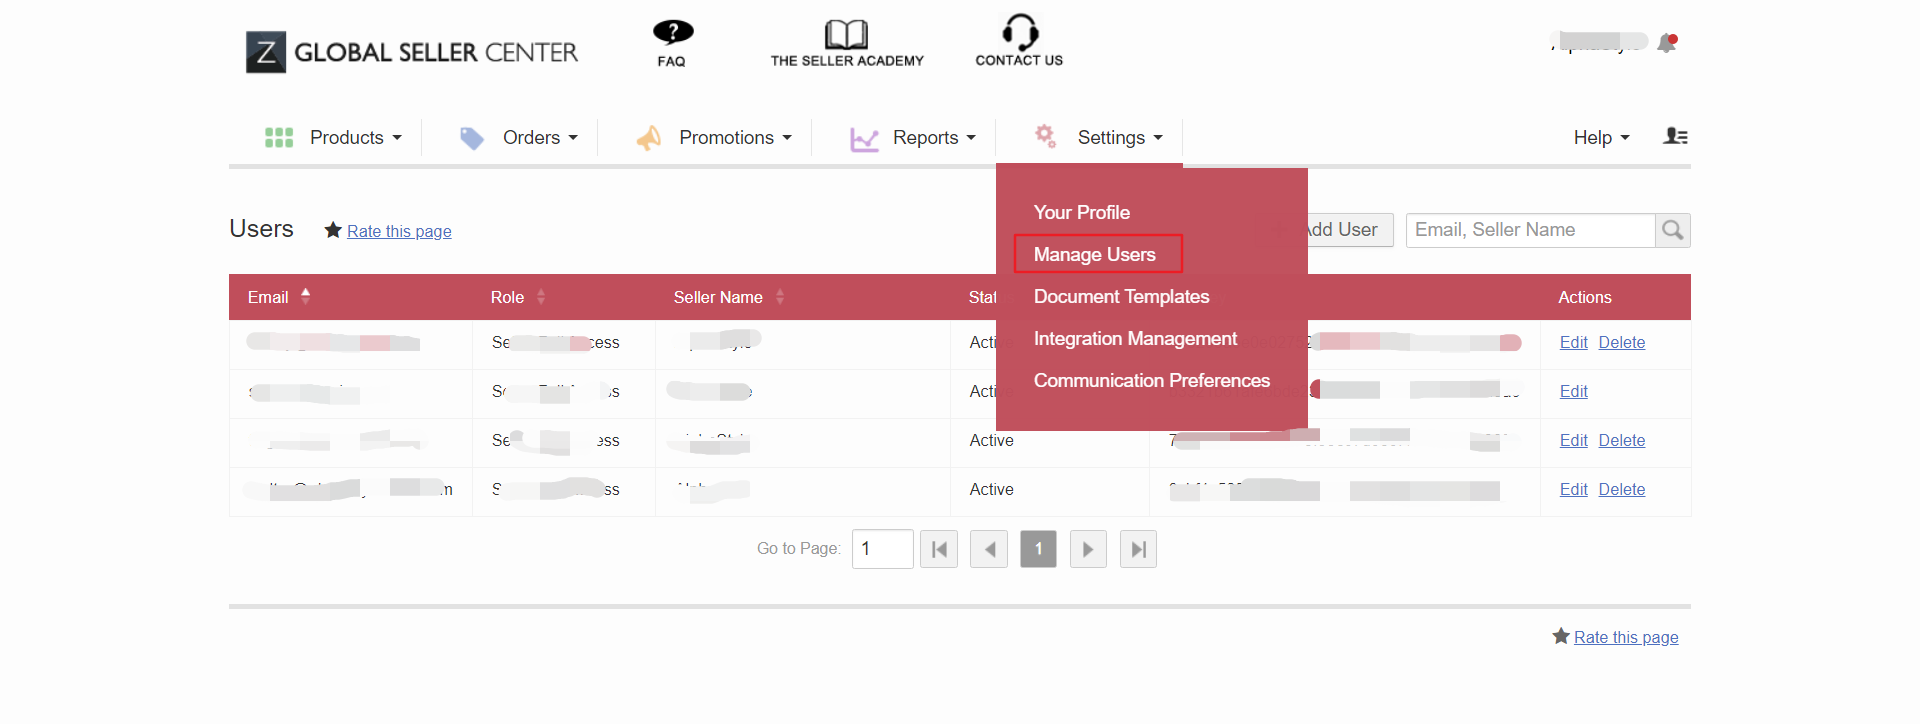The width and height of the screenshot is (1920, 724).
Task: Click star icon beside top Rate this page
Action: click(333, 230)
